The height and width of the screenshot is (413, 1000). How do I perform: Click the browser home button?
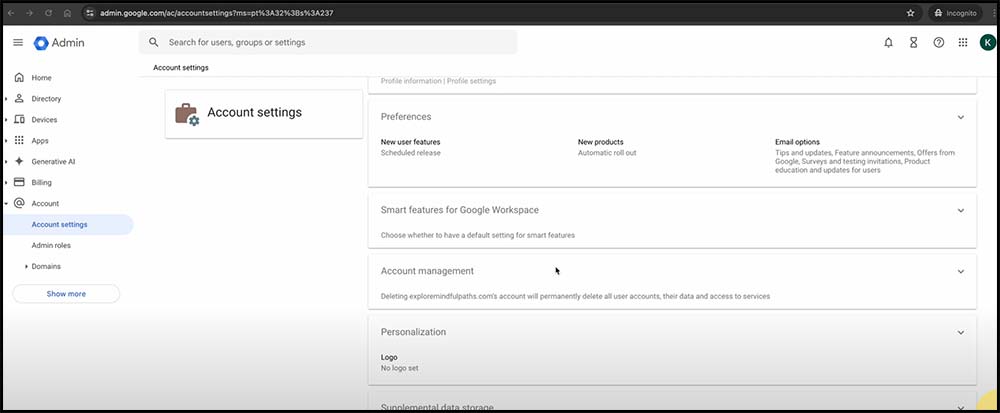(68, 13)
